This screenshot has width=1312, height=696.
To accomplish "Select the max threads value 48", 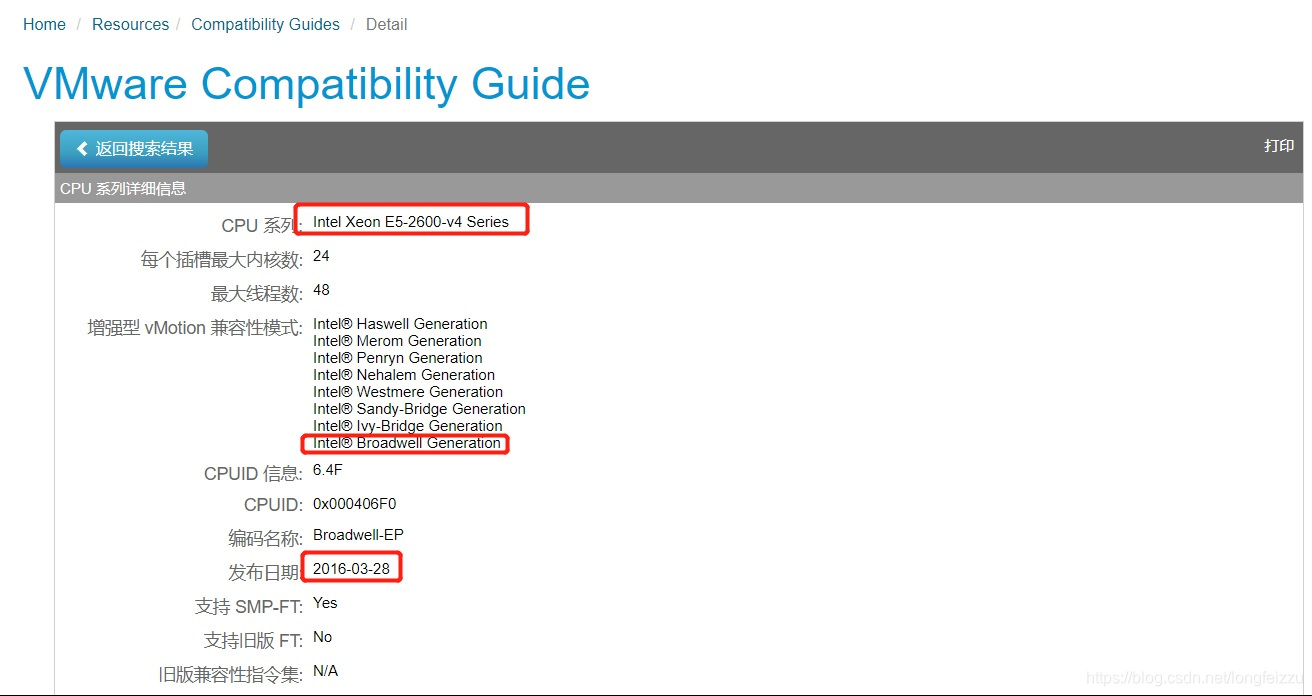I will [x=321, y=290].
